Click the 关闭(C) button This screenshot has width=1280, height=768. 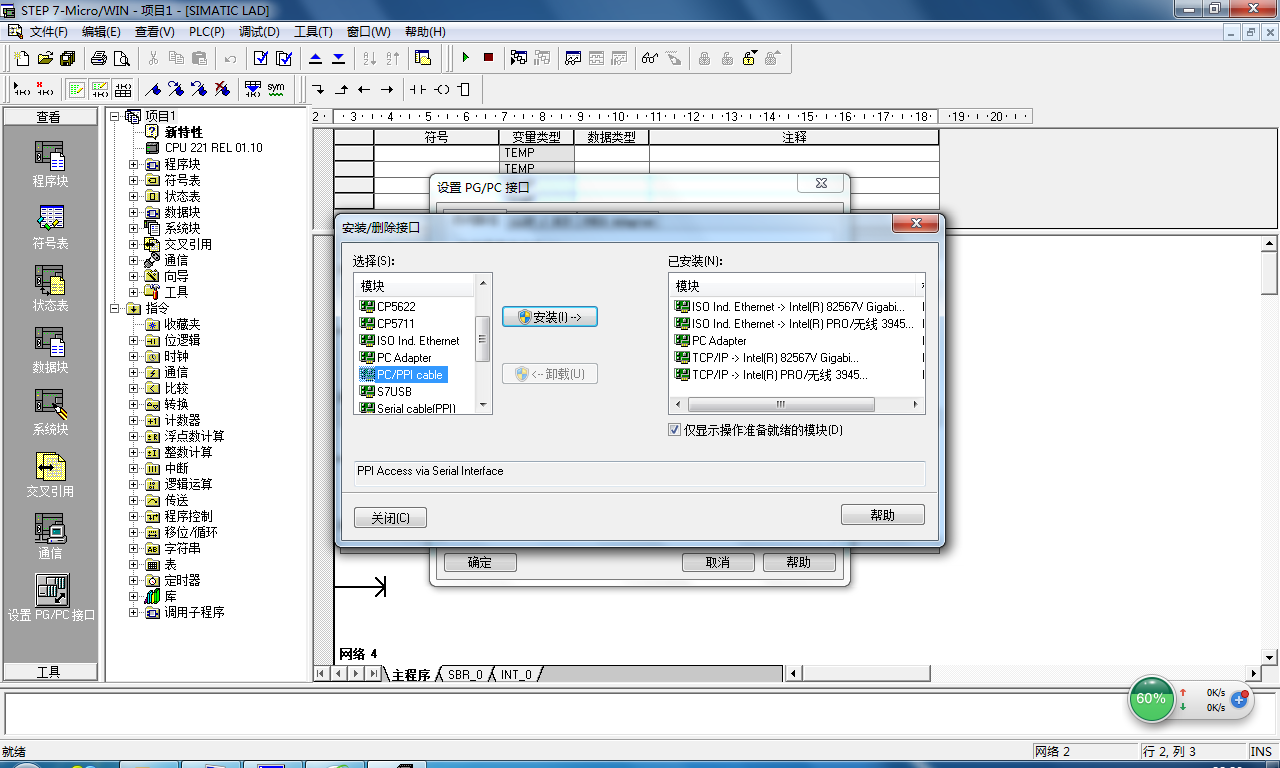[x=391, y=518]
